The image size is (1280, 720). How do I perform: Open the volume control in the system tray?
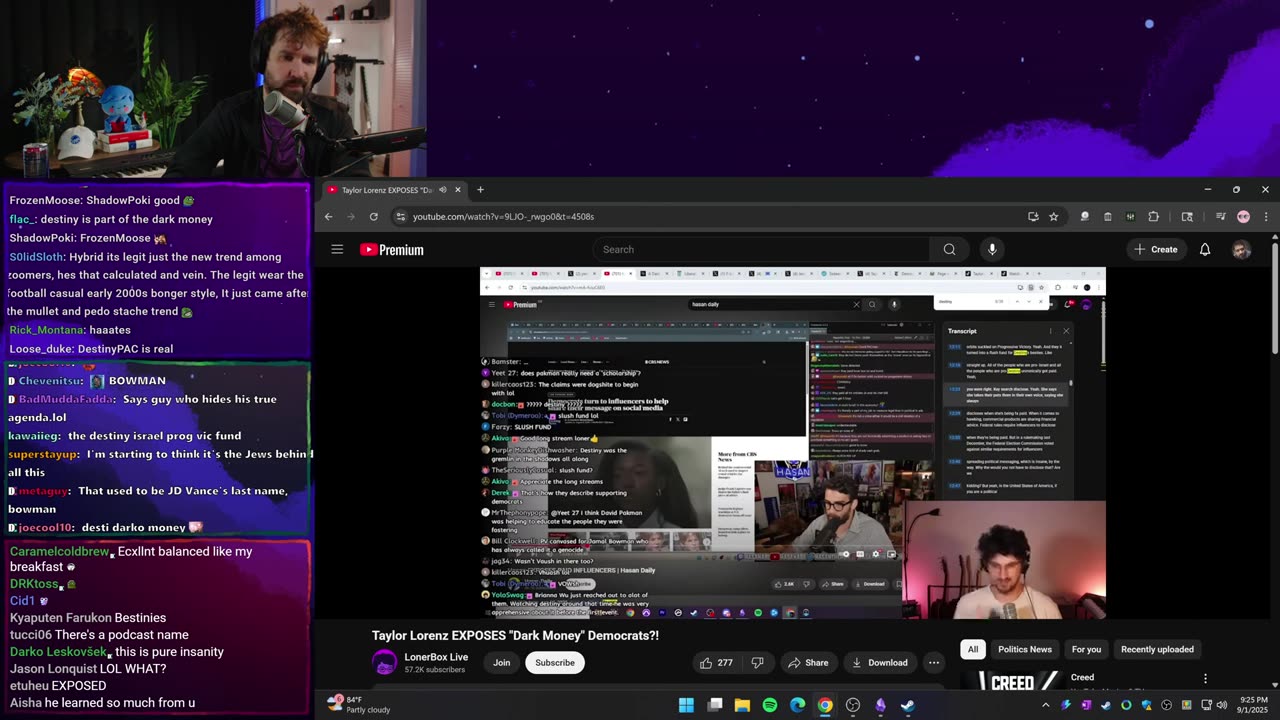1221,705
